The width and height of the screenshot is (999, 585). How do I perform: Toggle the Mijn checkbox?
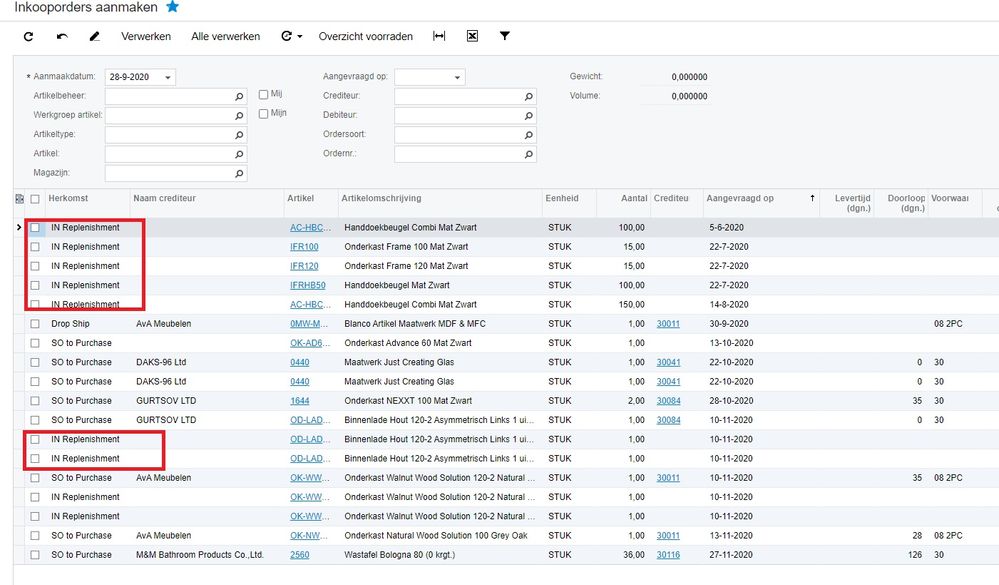coord(263,114)
